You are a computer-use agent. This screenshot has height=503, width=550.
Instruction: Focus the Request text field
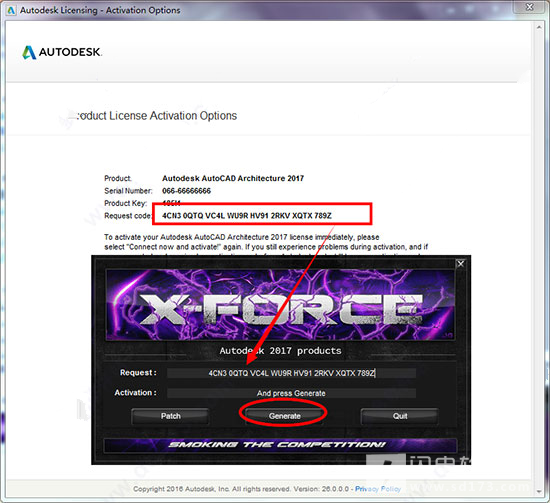click(291, 373)
